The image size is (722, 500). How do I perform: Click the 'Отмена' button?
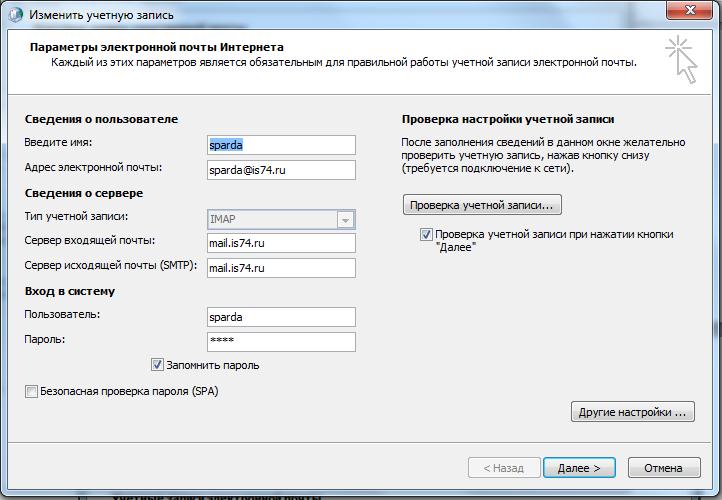click(x=663, y=467)
